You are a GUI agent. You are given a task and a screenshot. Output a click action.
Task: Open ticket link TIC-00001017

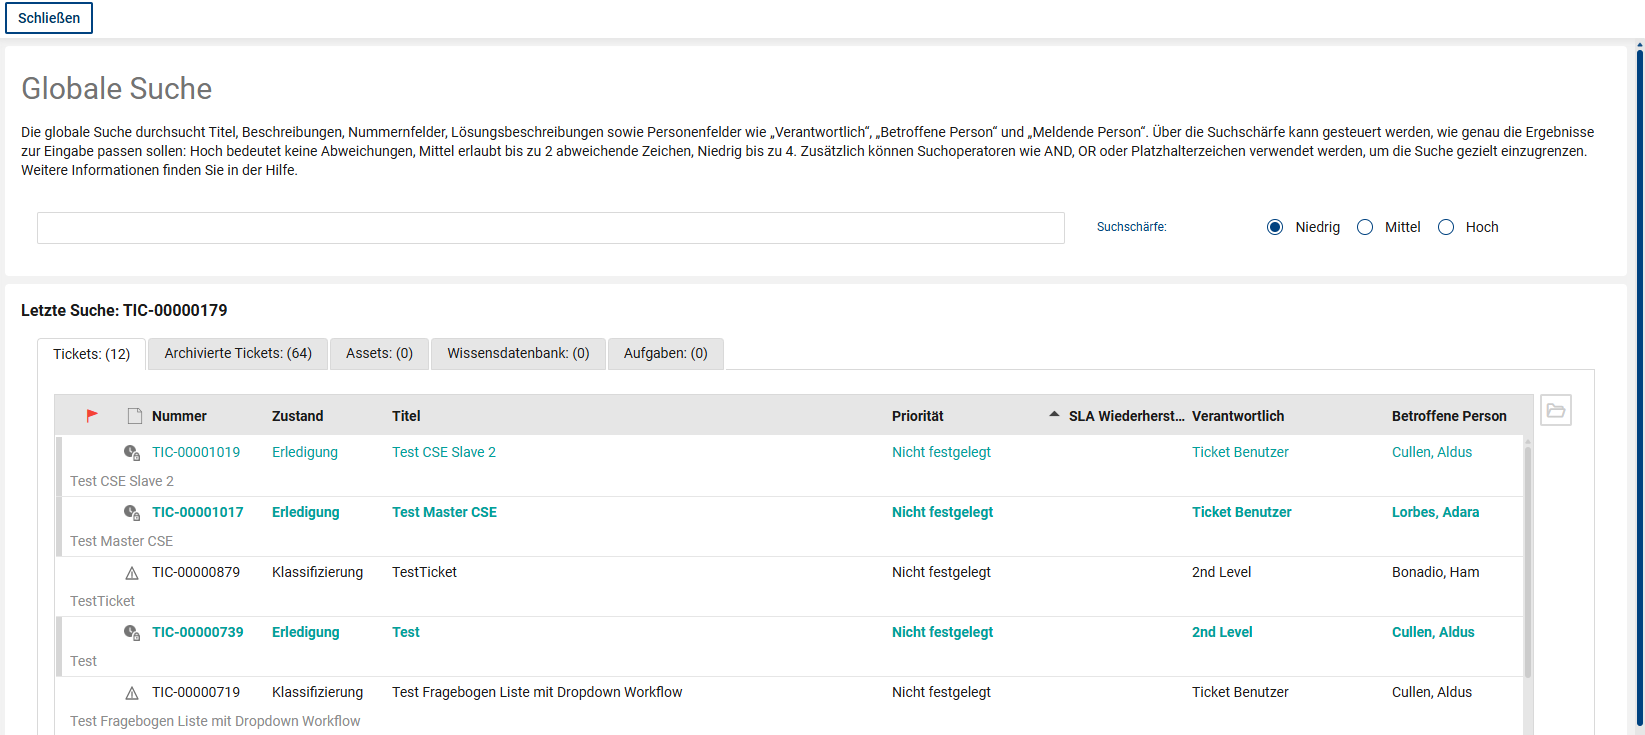[x=197, y=512]
